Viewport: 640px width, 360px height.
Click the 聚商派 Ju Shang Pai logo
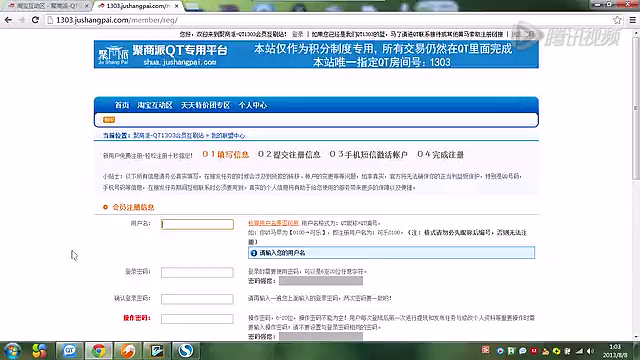pyautogui.click(x=113, y=55)
